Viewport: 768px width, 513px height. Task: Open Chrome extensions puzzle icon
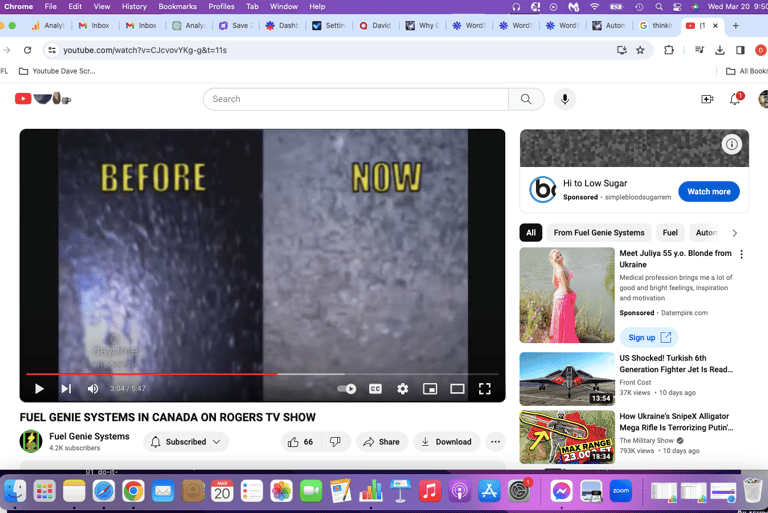pyautogui.click(x=669, y=50)
